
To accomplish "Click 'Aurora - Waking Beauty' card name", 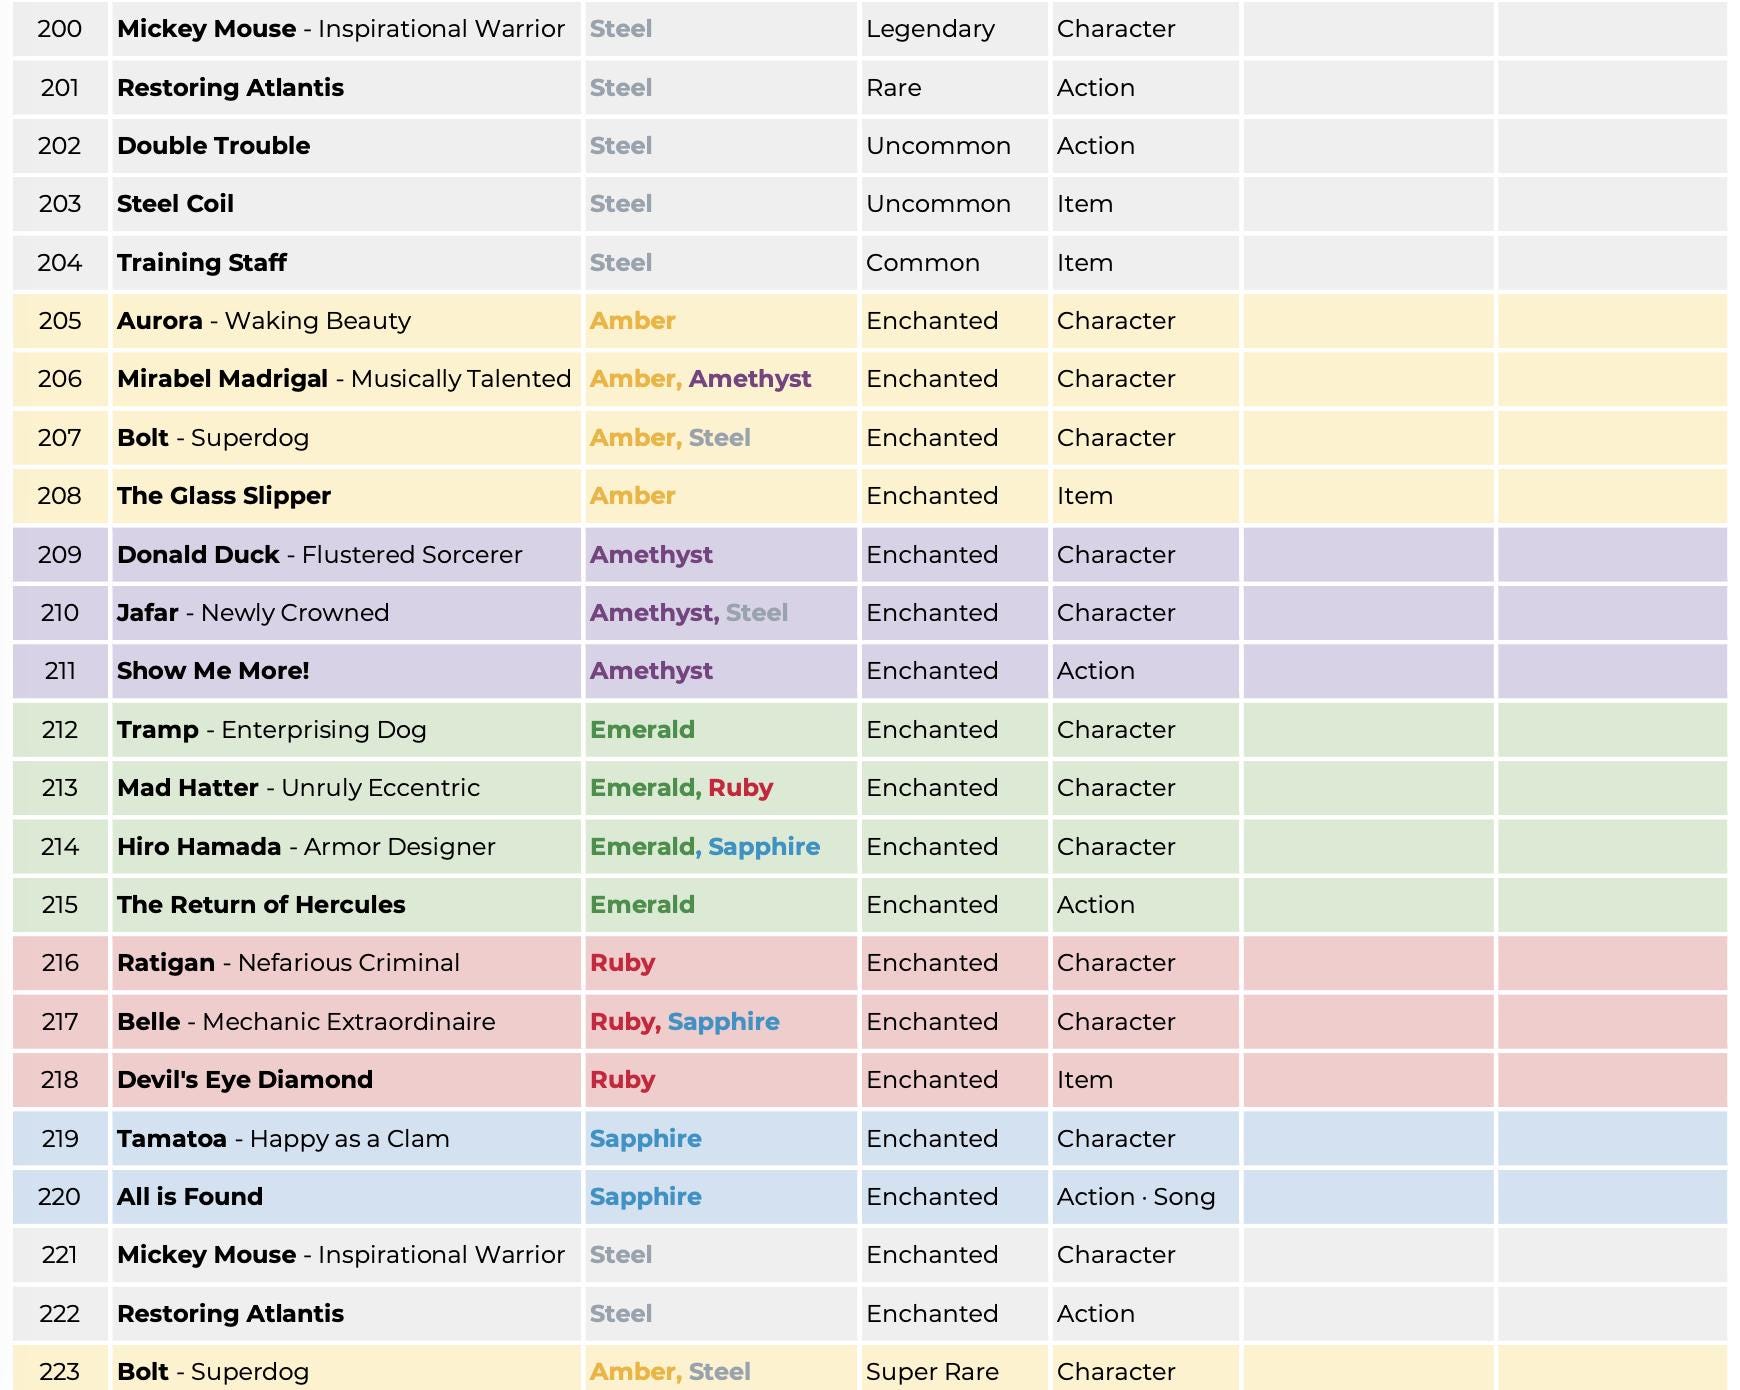I will pyautogui.click(x=264, y=321).
